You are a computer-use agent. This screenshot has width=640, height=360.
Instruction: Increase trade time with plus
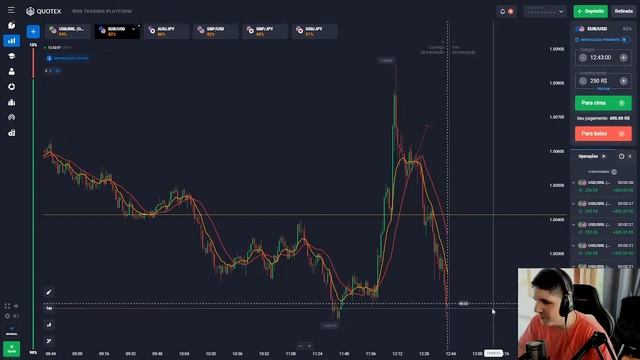click(623, 58)
